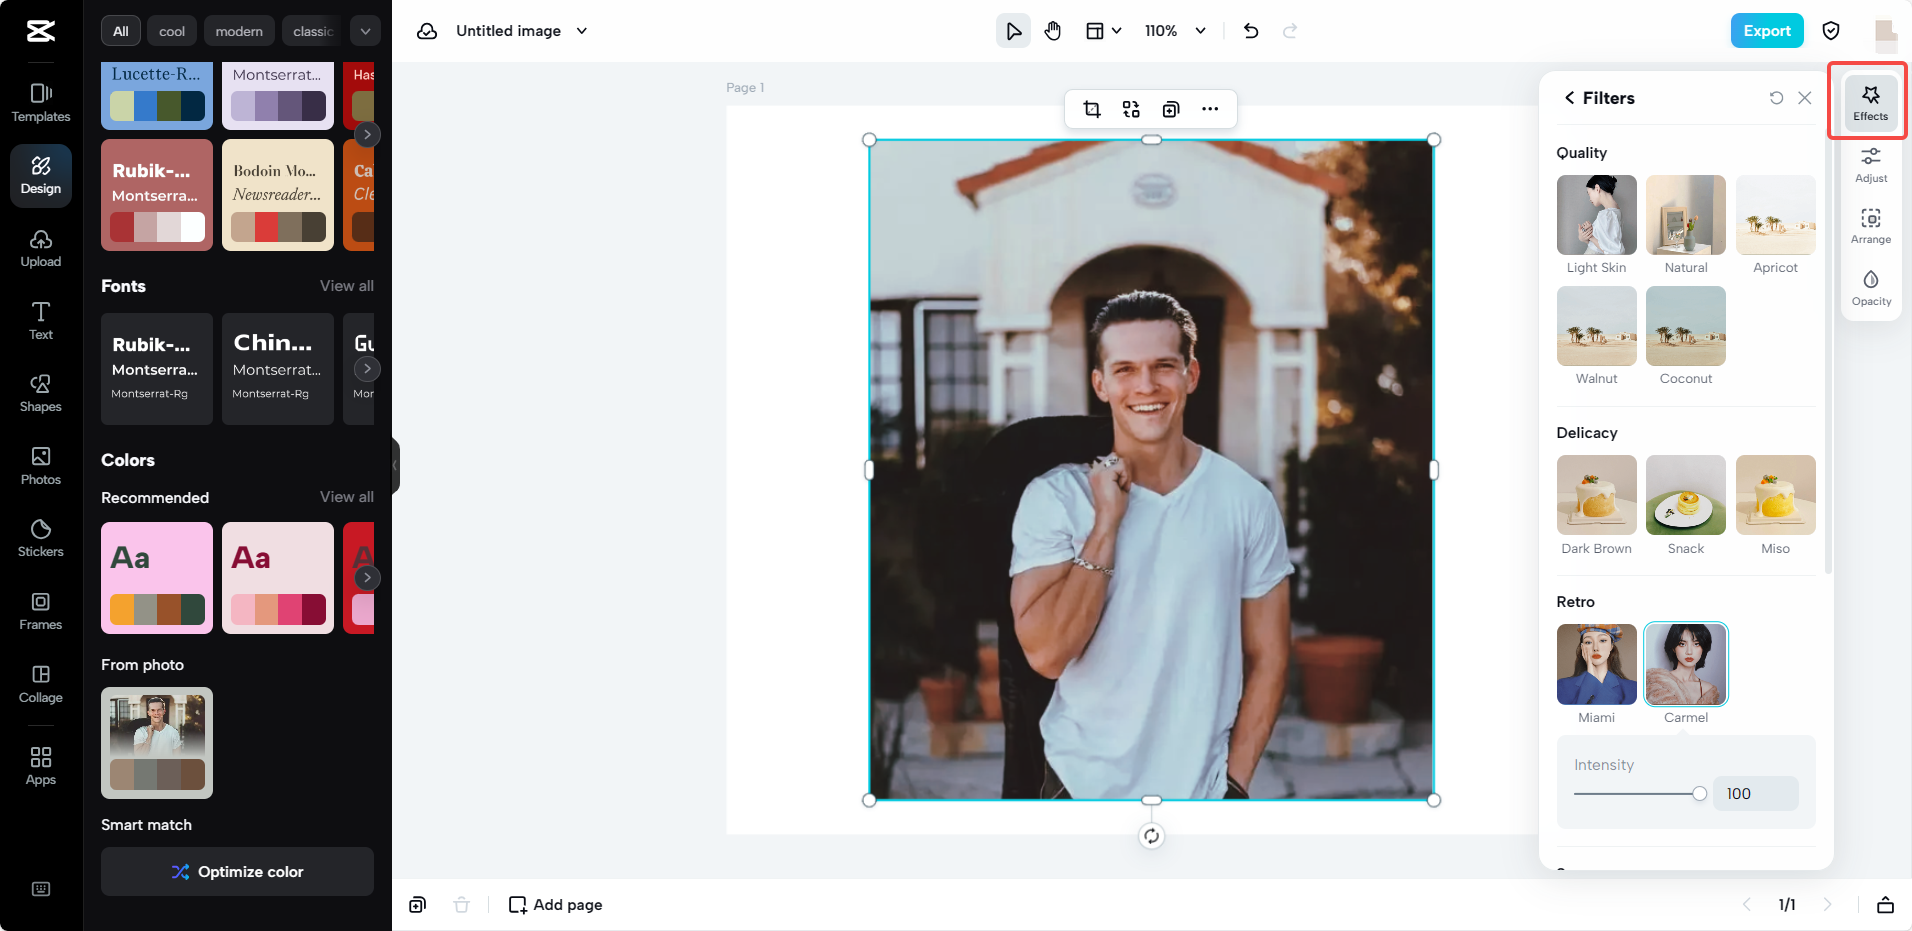Image resolution: width=1912 pixels, height=931 pixels.
Task: Toggle the modern style filter
Action: coord(239,30)
